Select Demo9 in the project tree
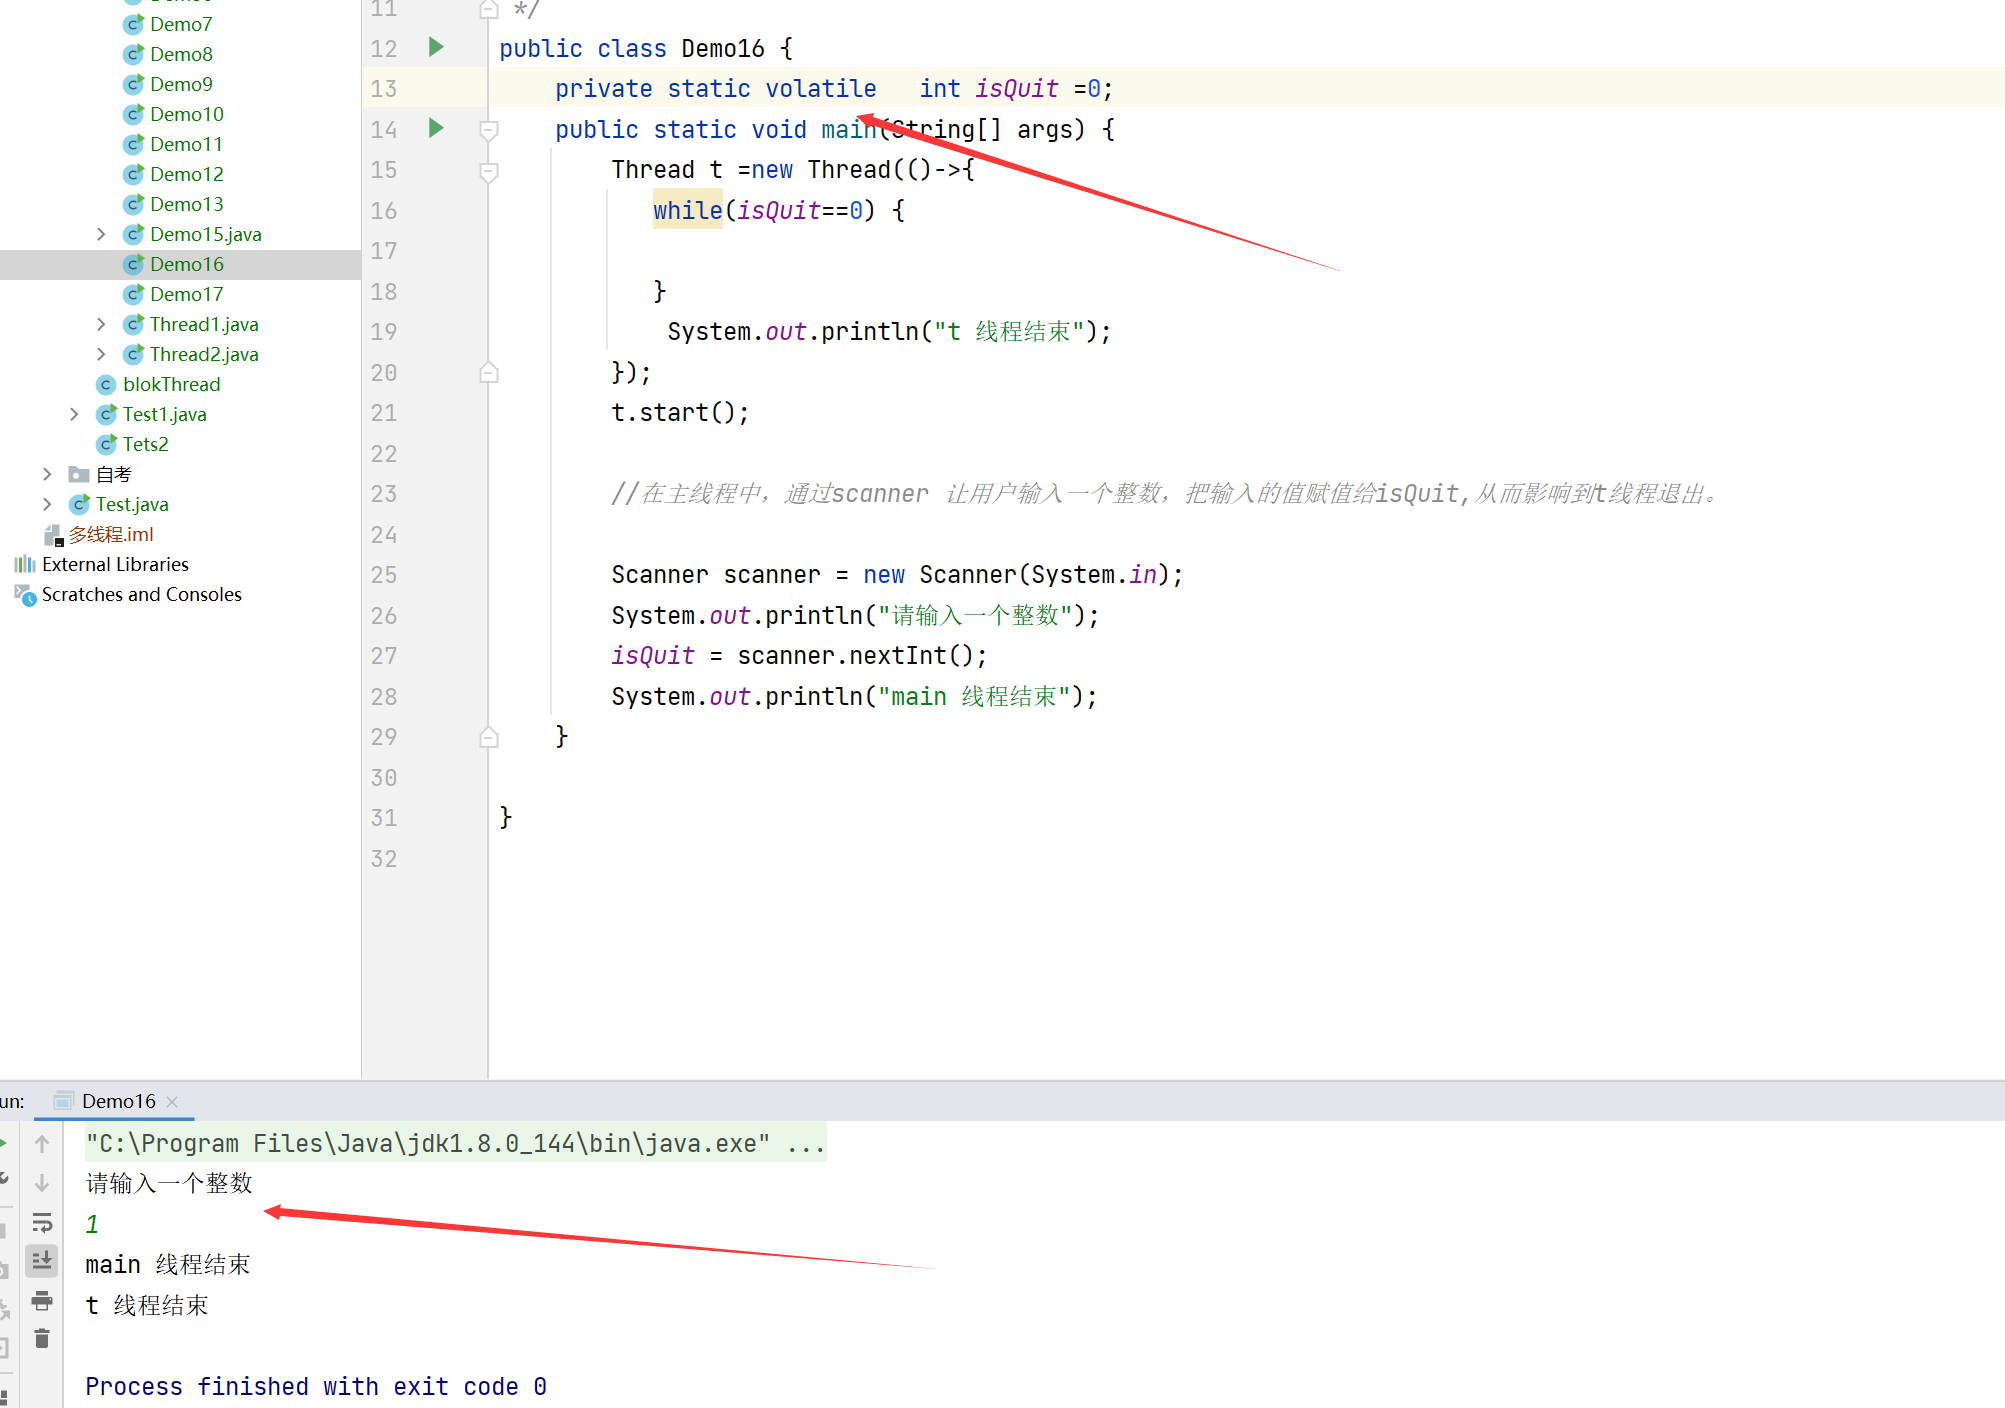 (x=181, y=84)
